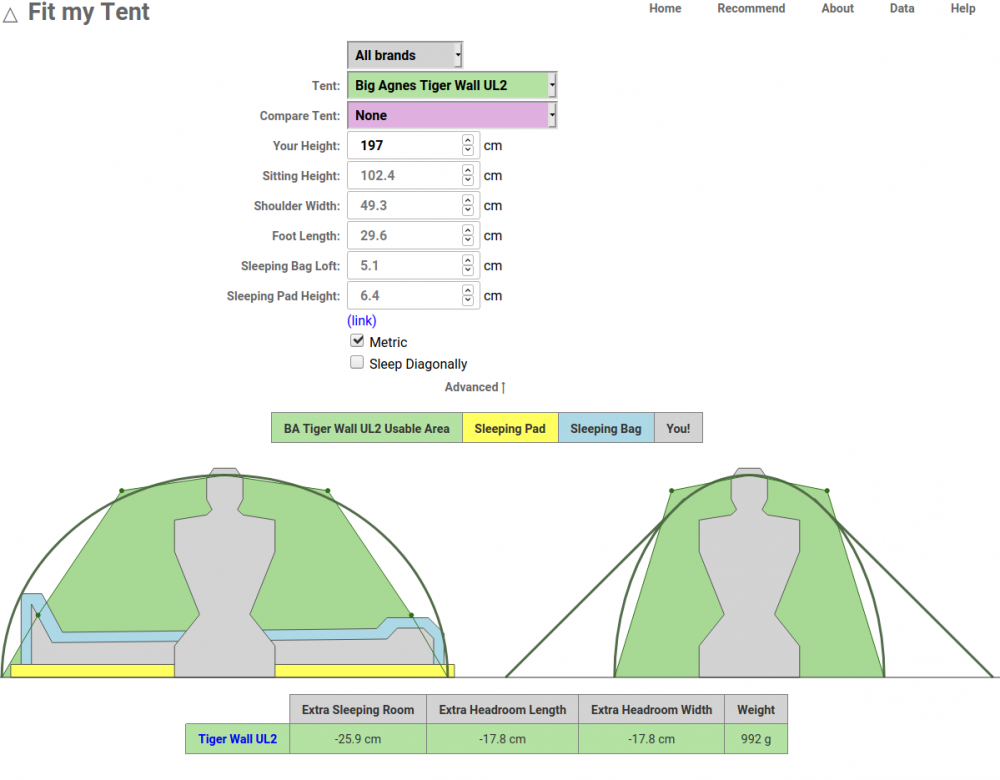Screen dimensions: 1000x780
Task: Open the Tiger Wall UL2 link in the table
Action: pyautogui.click(x=238, y=739)
